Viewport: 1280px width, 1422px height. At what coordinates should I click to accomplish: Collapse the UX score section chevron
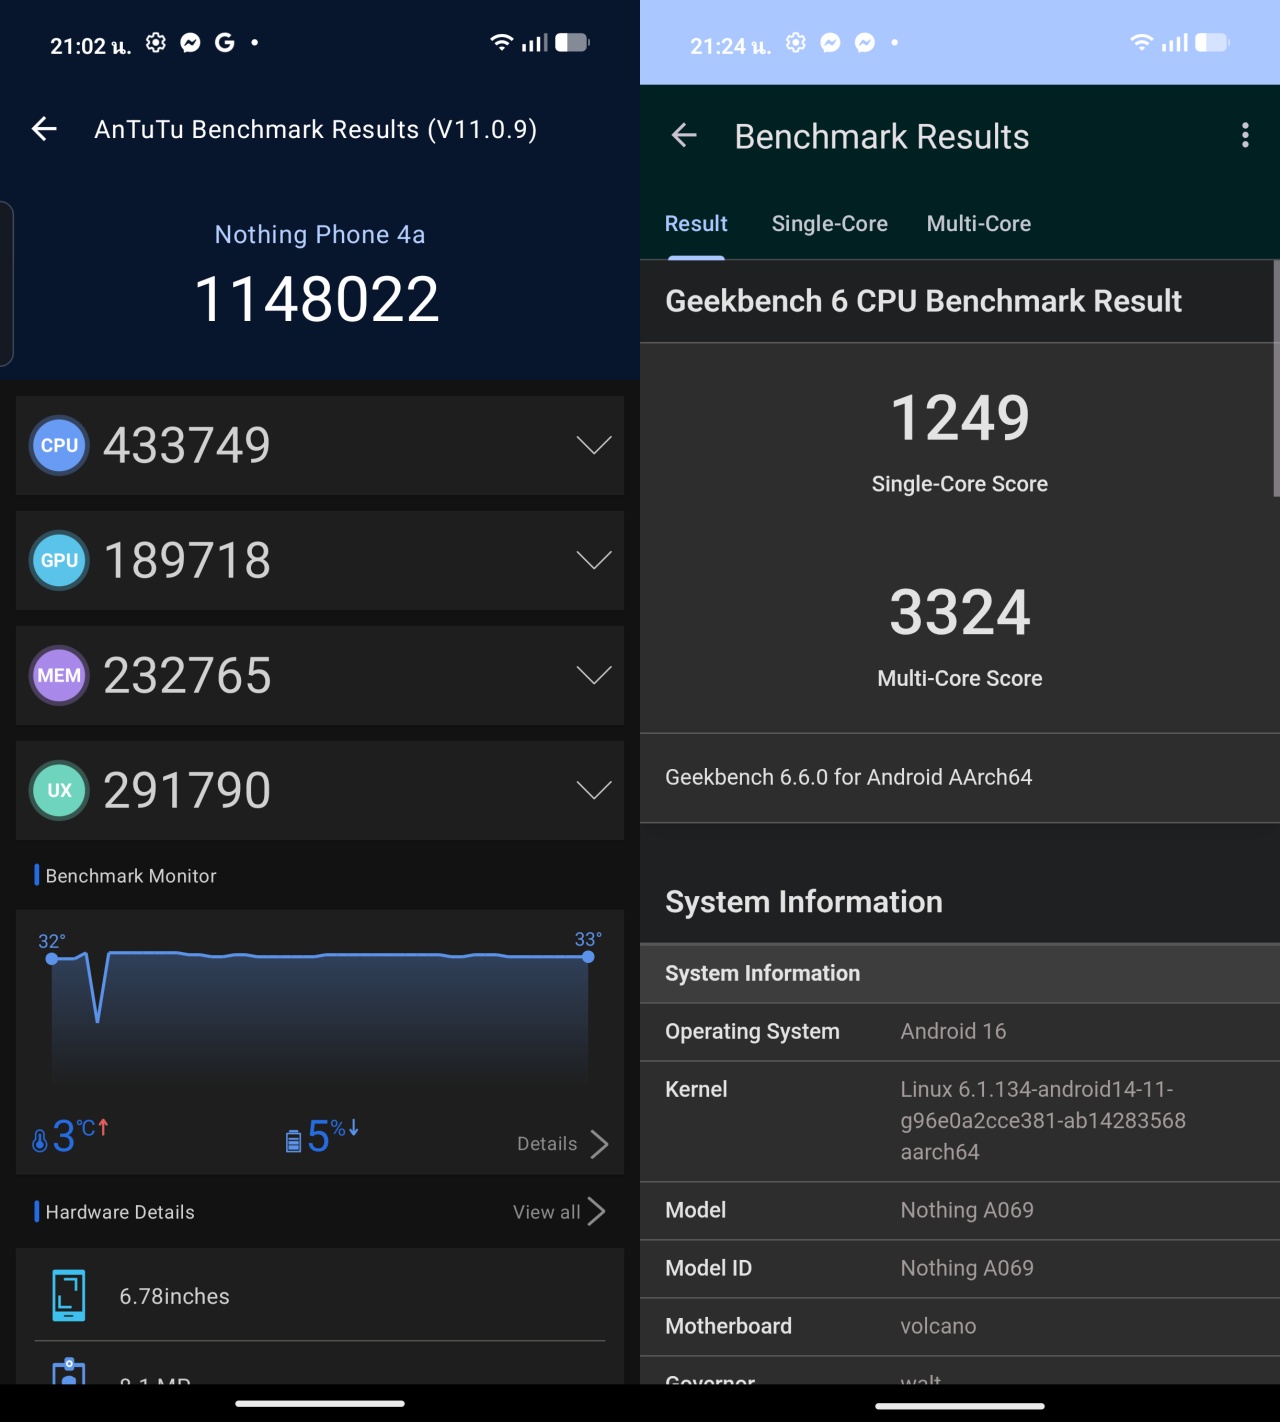(592, 790)
